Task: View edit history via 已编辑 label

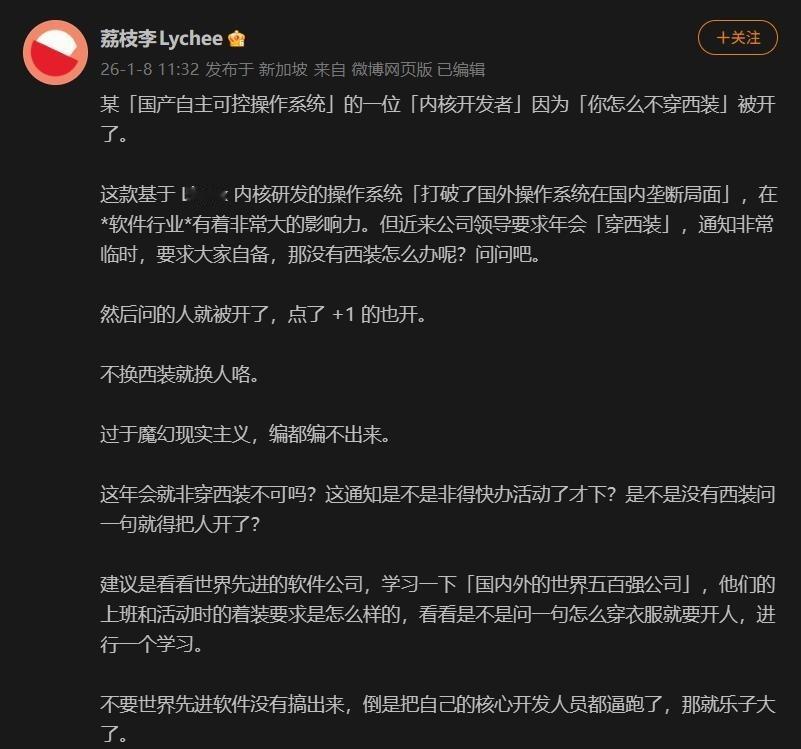Action: [x=461, y=69]
